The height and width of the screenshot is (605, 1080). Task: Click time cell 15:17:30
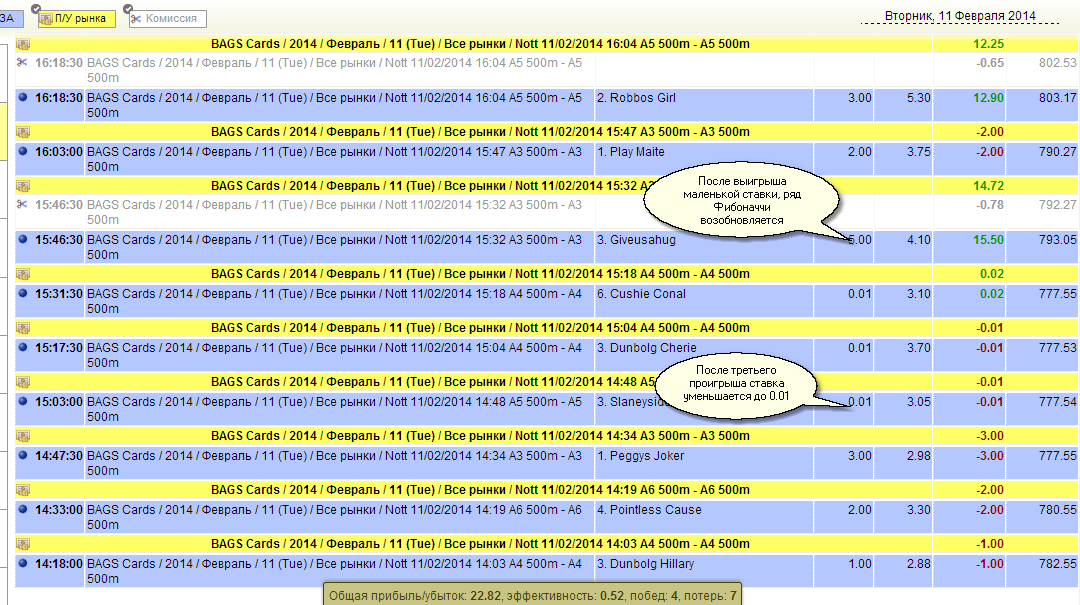(x=59, y=348)
